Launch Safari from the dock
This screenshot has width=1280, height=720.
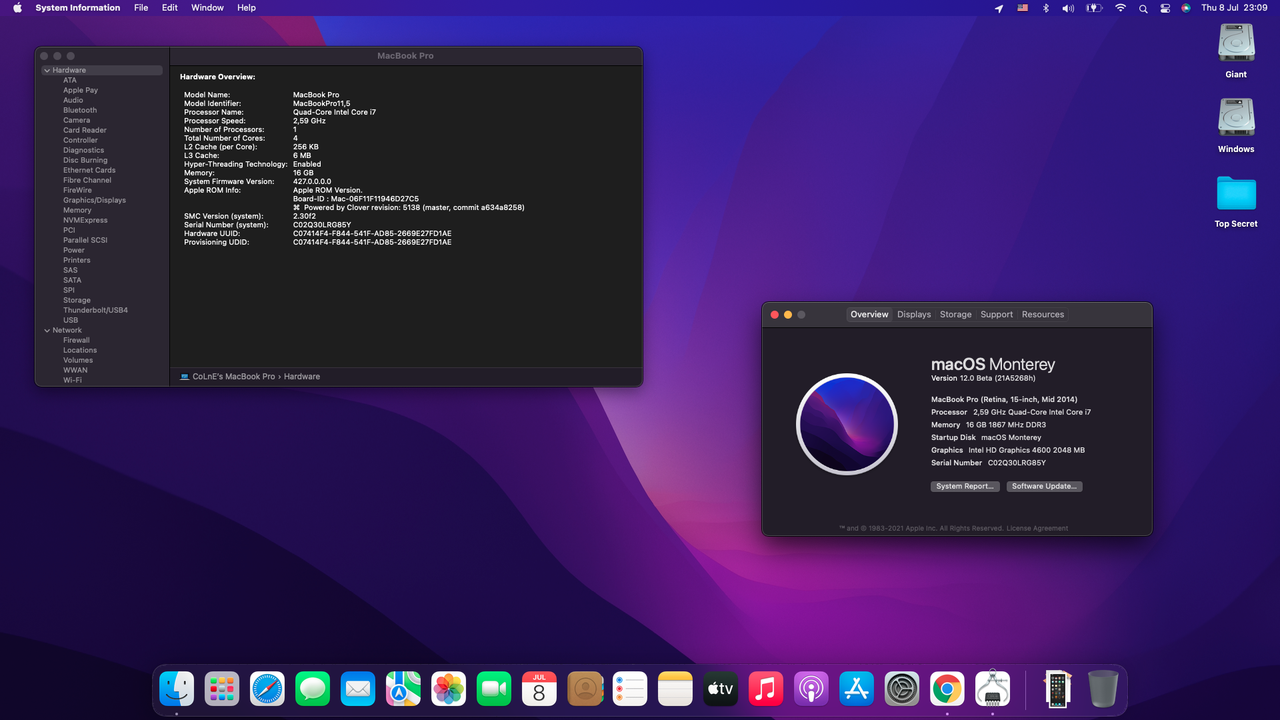(267, 688)
